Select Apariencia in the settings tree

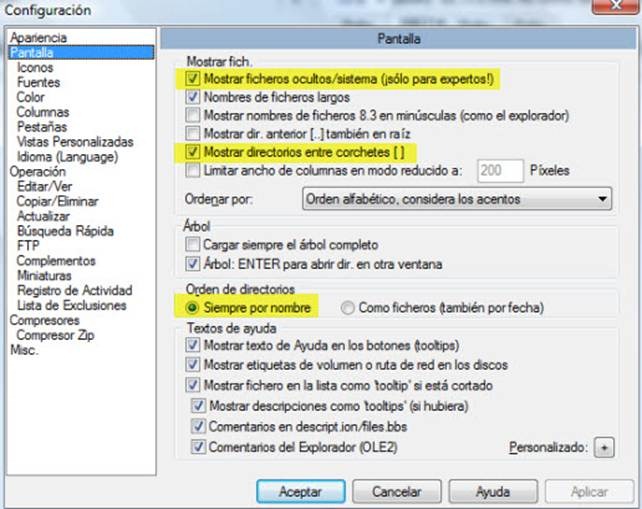click(38, 38)
